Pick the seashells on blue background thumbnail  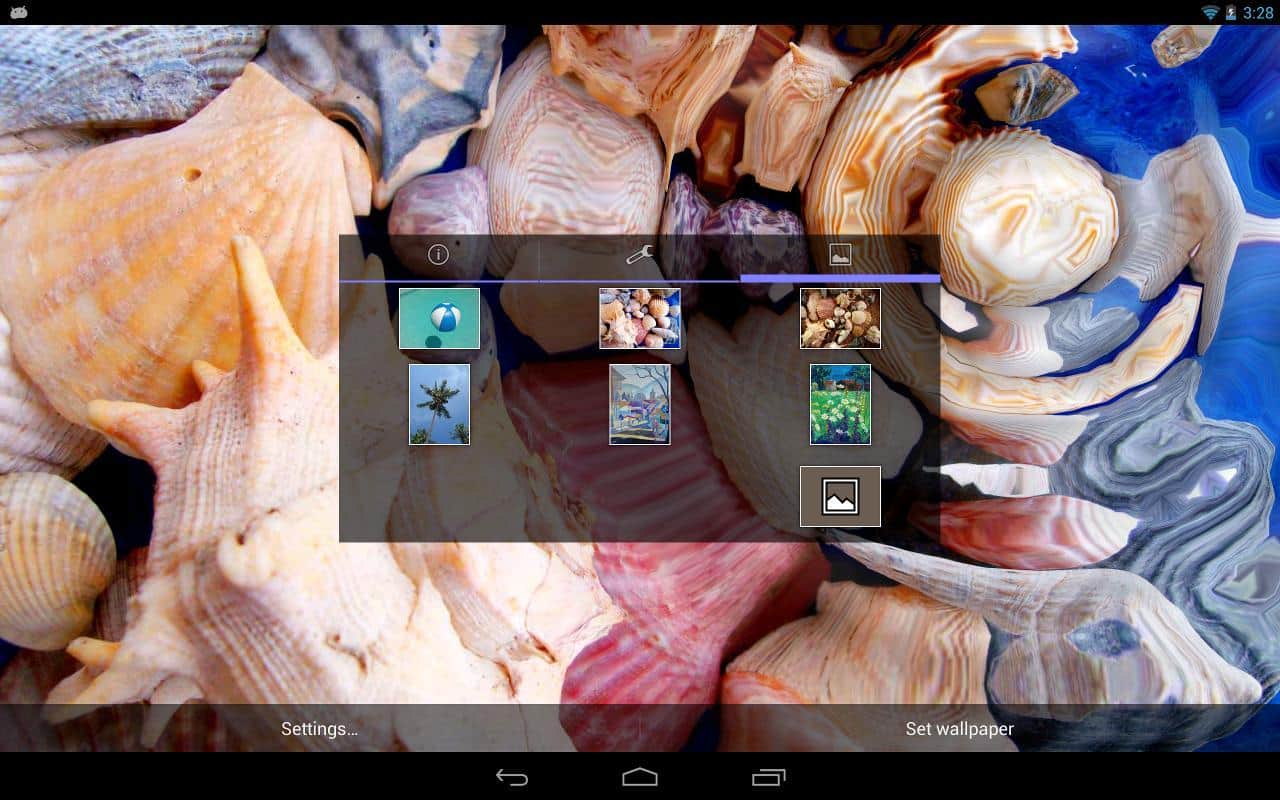point(640,318)
